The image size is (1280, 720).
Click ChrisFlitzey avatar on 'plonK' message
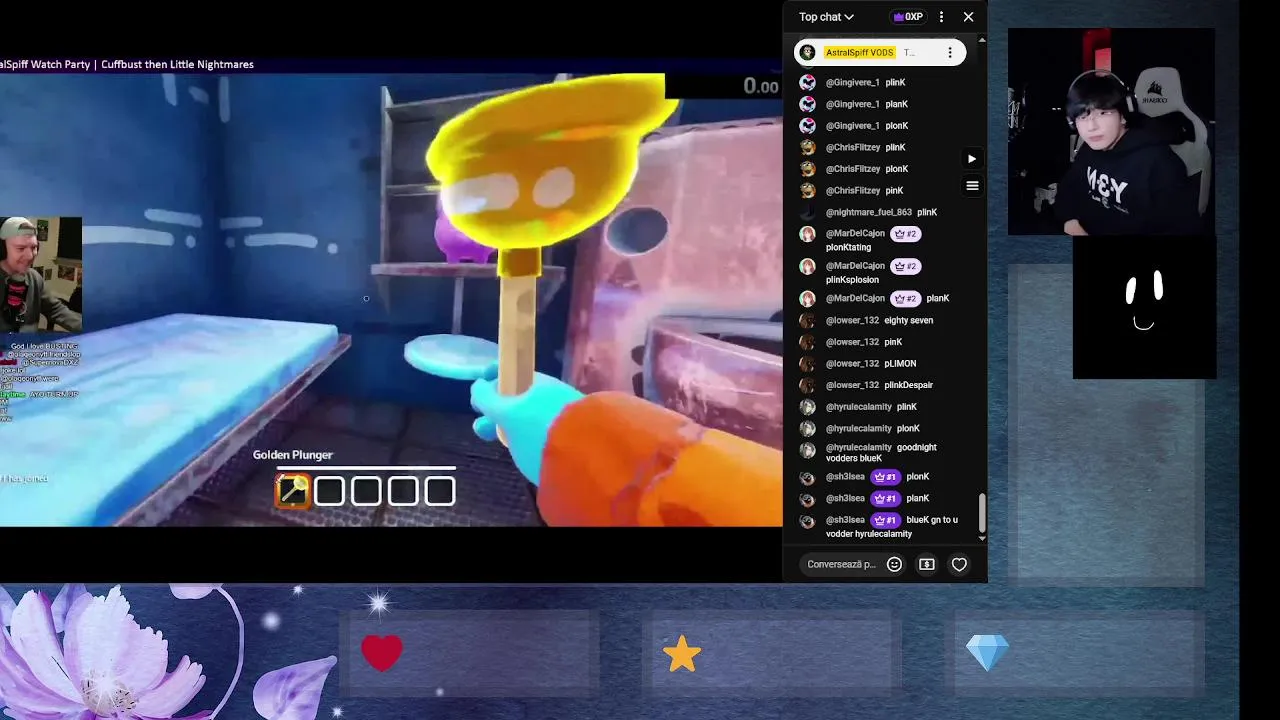coord(807,169)
